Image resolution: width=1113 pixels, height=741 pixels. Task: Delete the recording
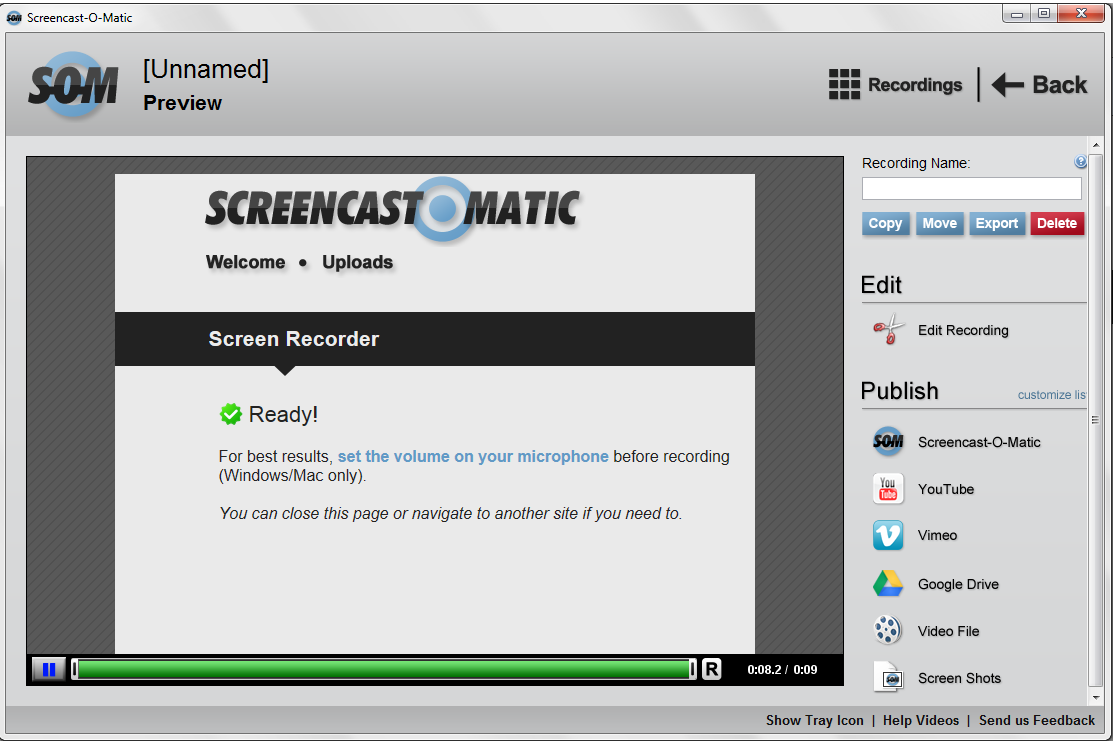(1057, 224)
